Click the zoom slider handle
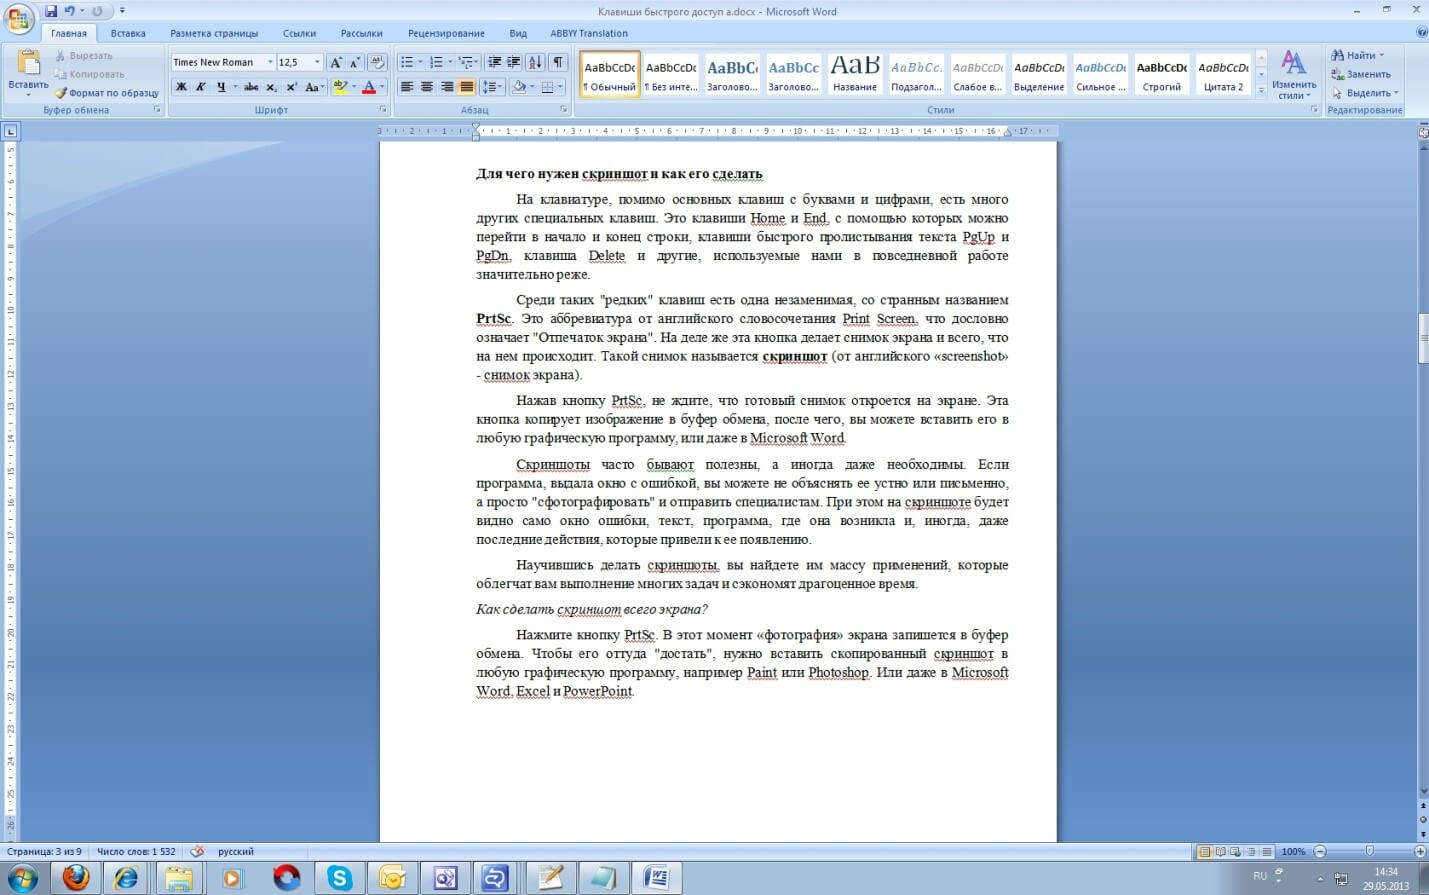The image size is (1429, 895). 1369,851
